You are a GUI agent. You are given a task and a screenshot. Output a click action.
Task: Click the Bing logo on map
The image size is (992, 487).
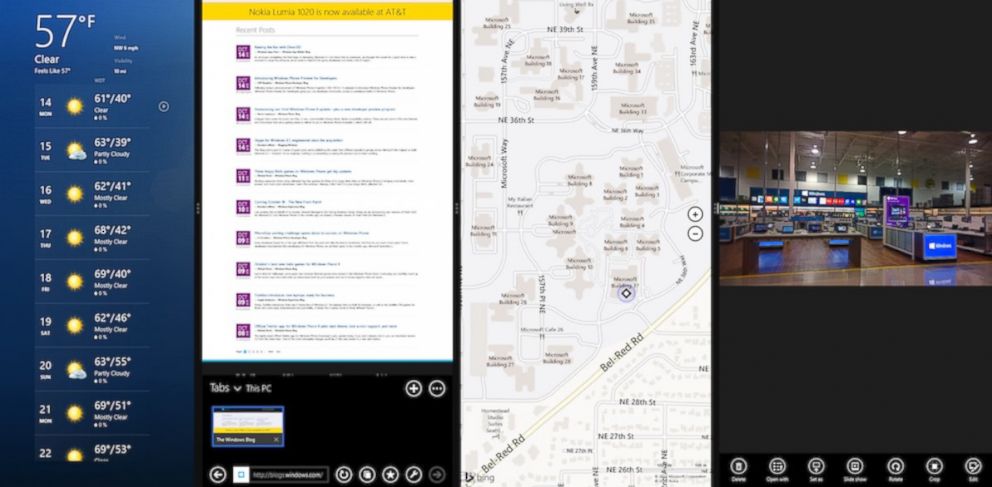pos(480,478)
